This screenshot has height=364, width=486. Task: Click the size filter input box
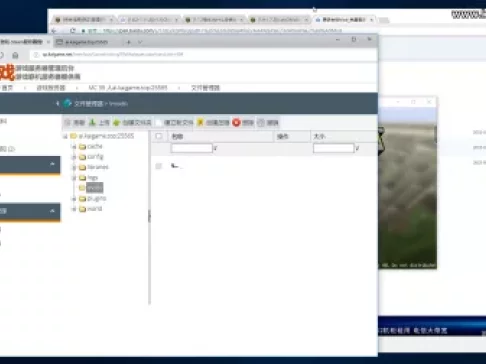click(333, 148)
